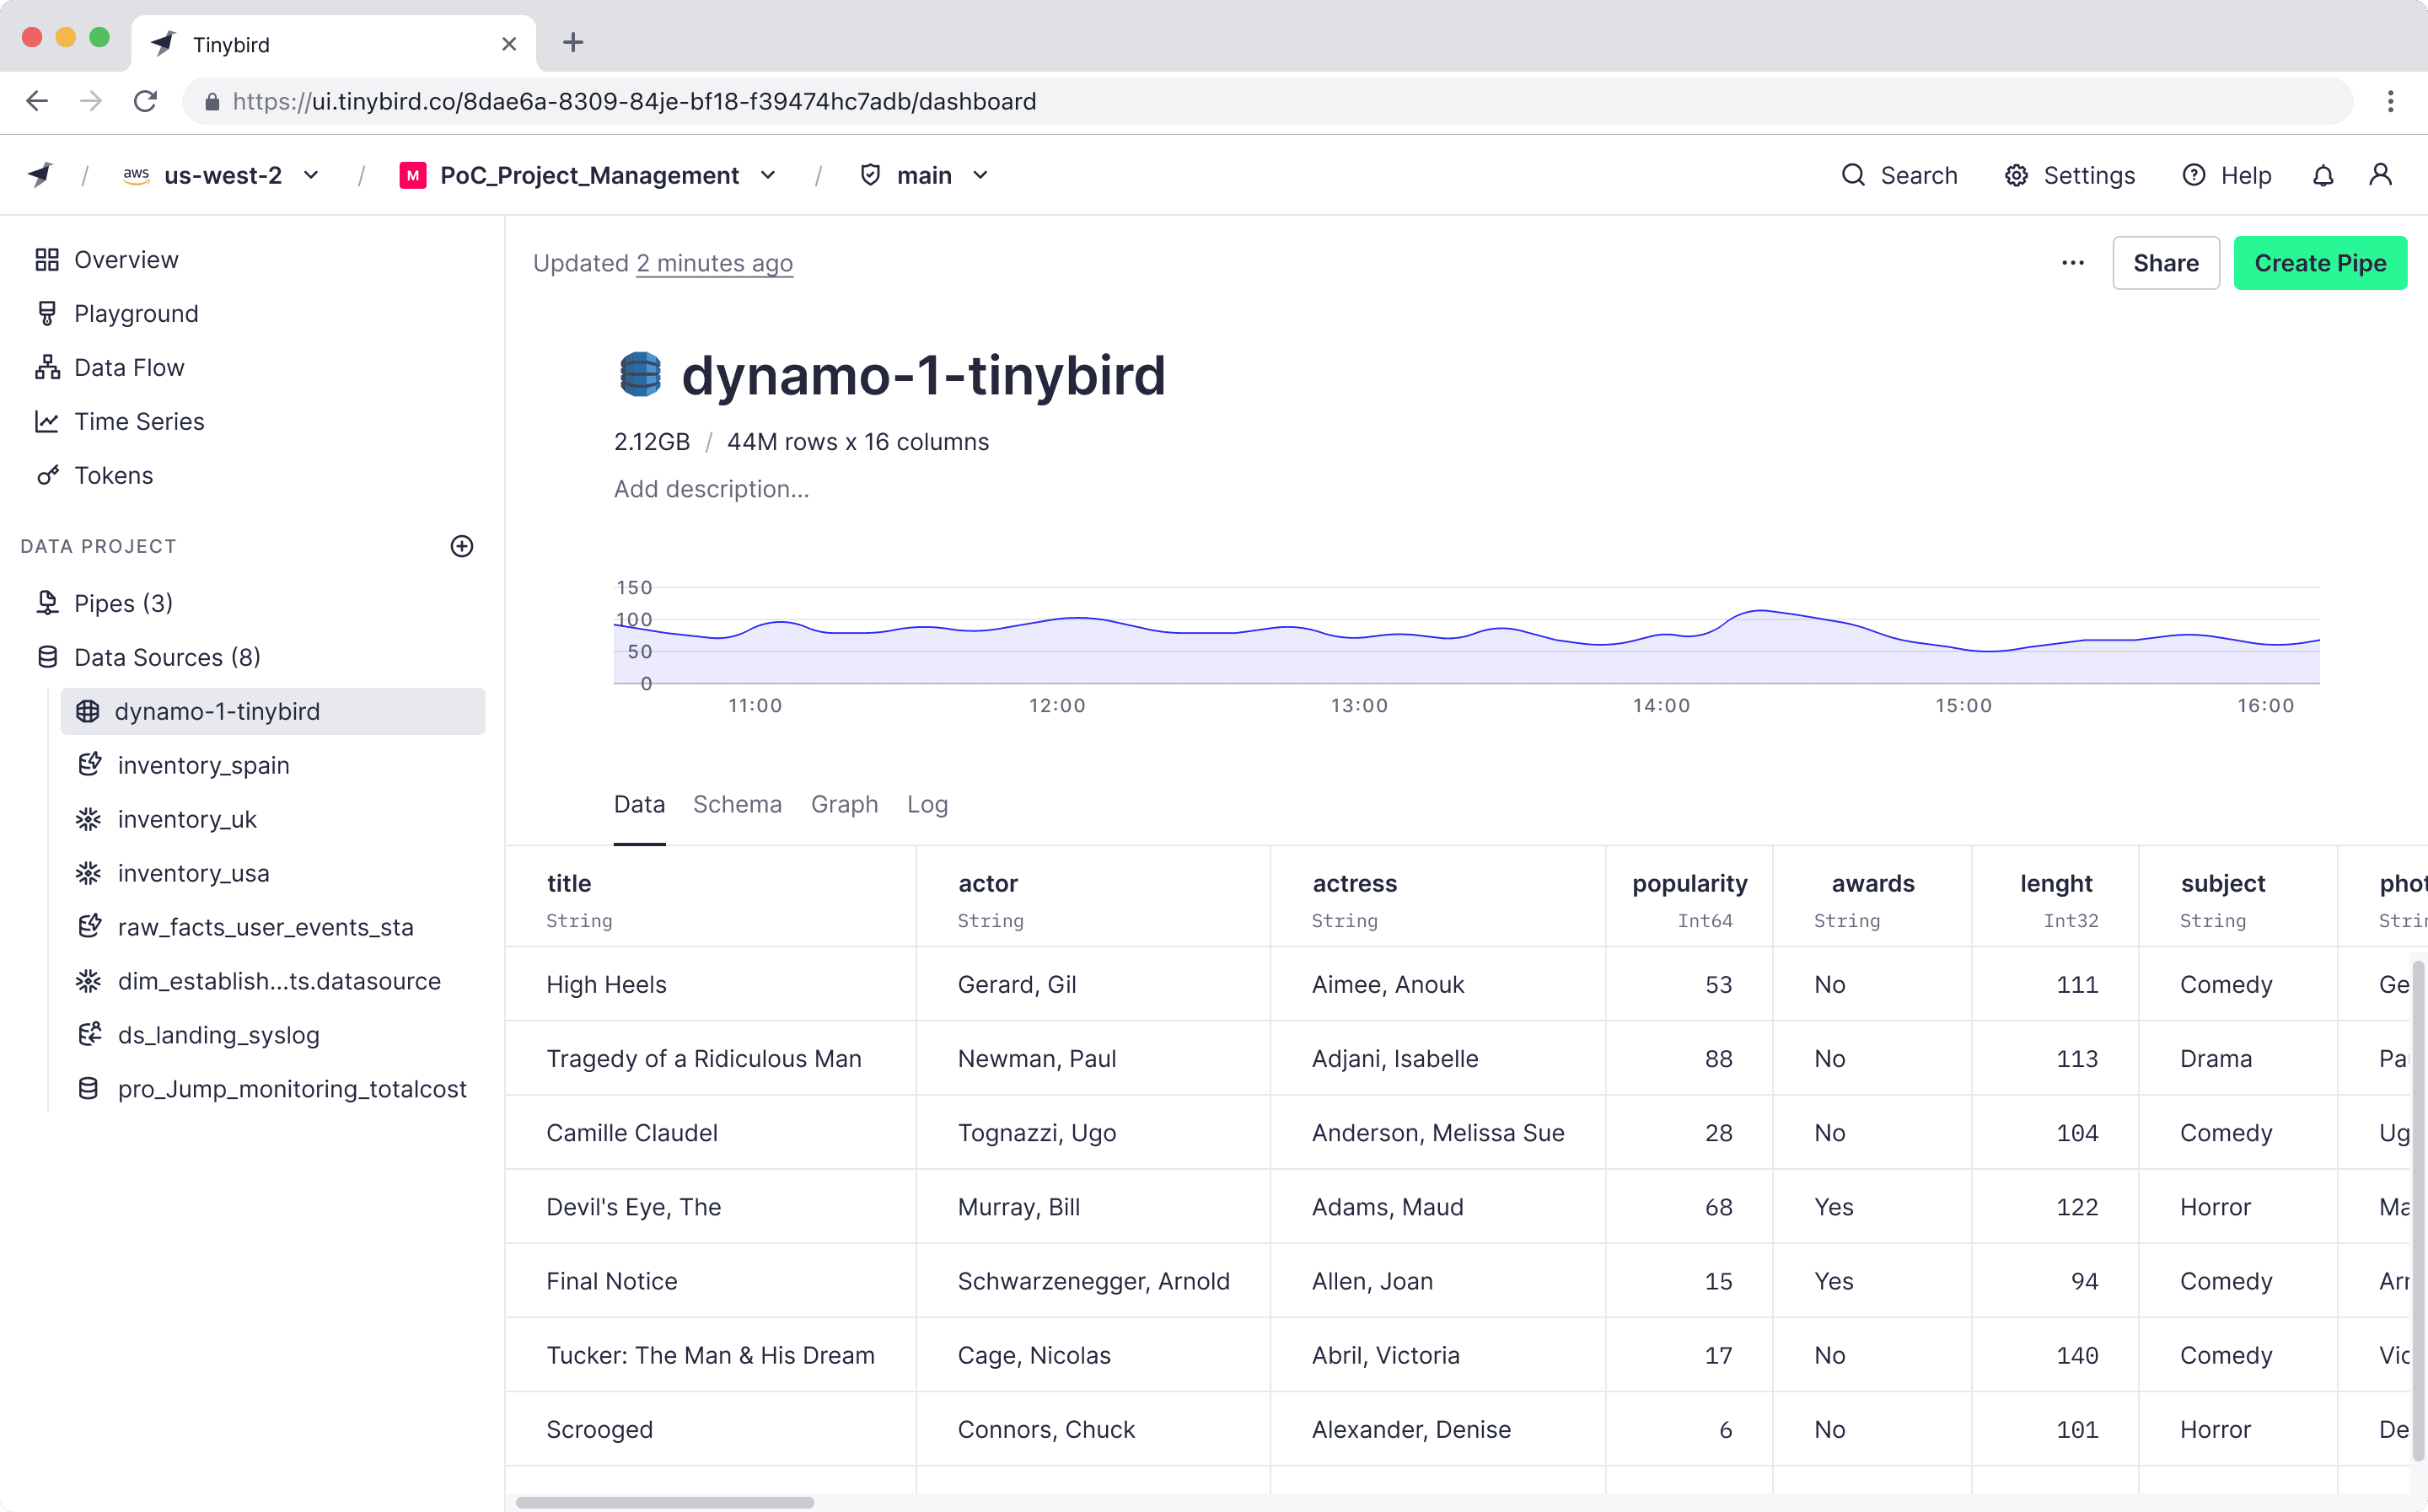
Task: Click the Pipes icon in sidebar
Action: [47, 603]
